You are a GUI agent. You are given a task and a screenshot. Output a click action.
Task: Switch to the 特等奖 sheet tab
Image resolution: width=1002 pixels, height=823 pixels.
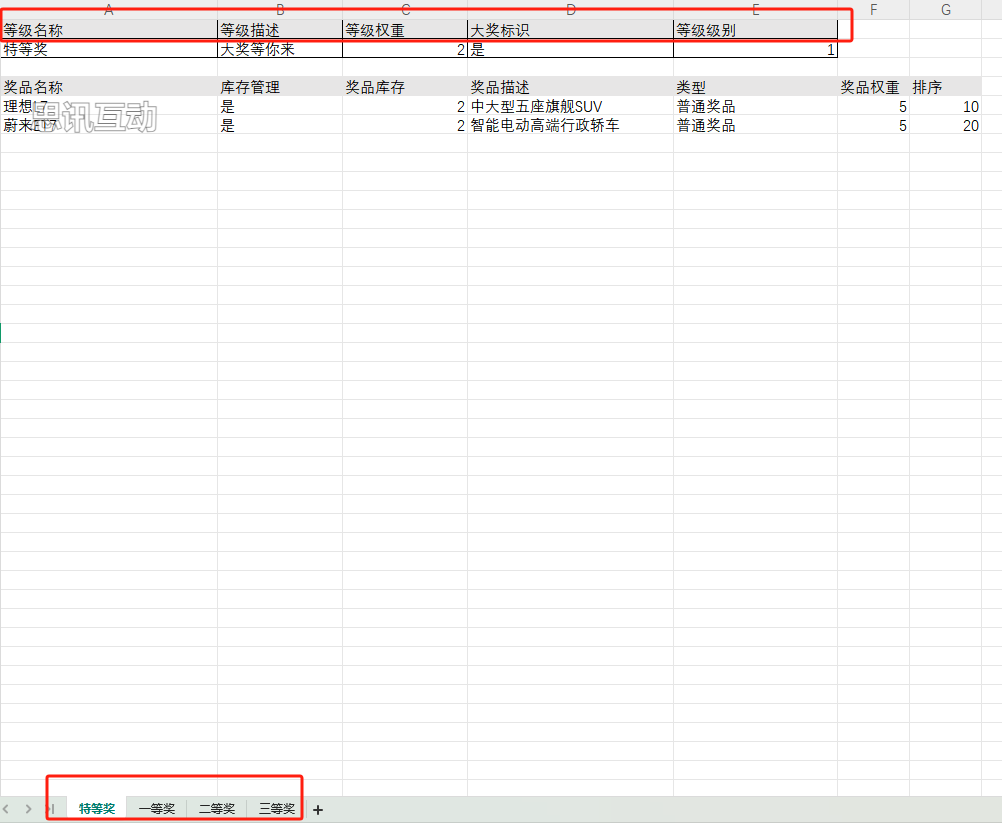tap(97, 809)
